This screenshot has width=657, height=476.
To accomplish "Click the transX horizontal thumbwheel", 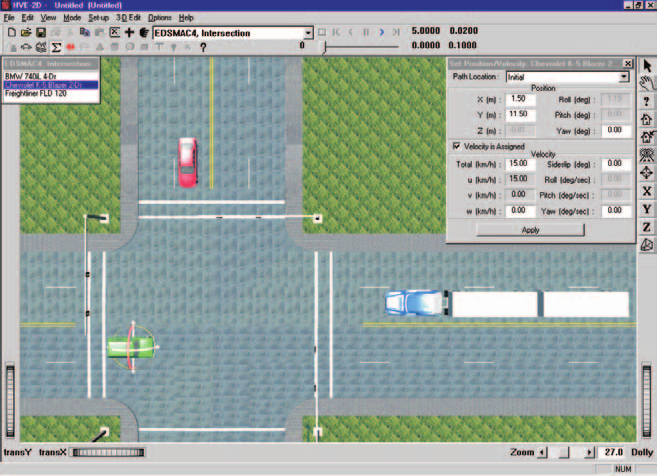I will [x=109, y=453].
